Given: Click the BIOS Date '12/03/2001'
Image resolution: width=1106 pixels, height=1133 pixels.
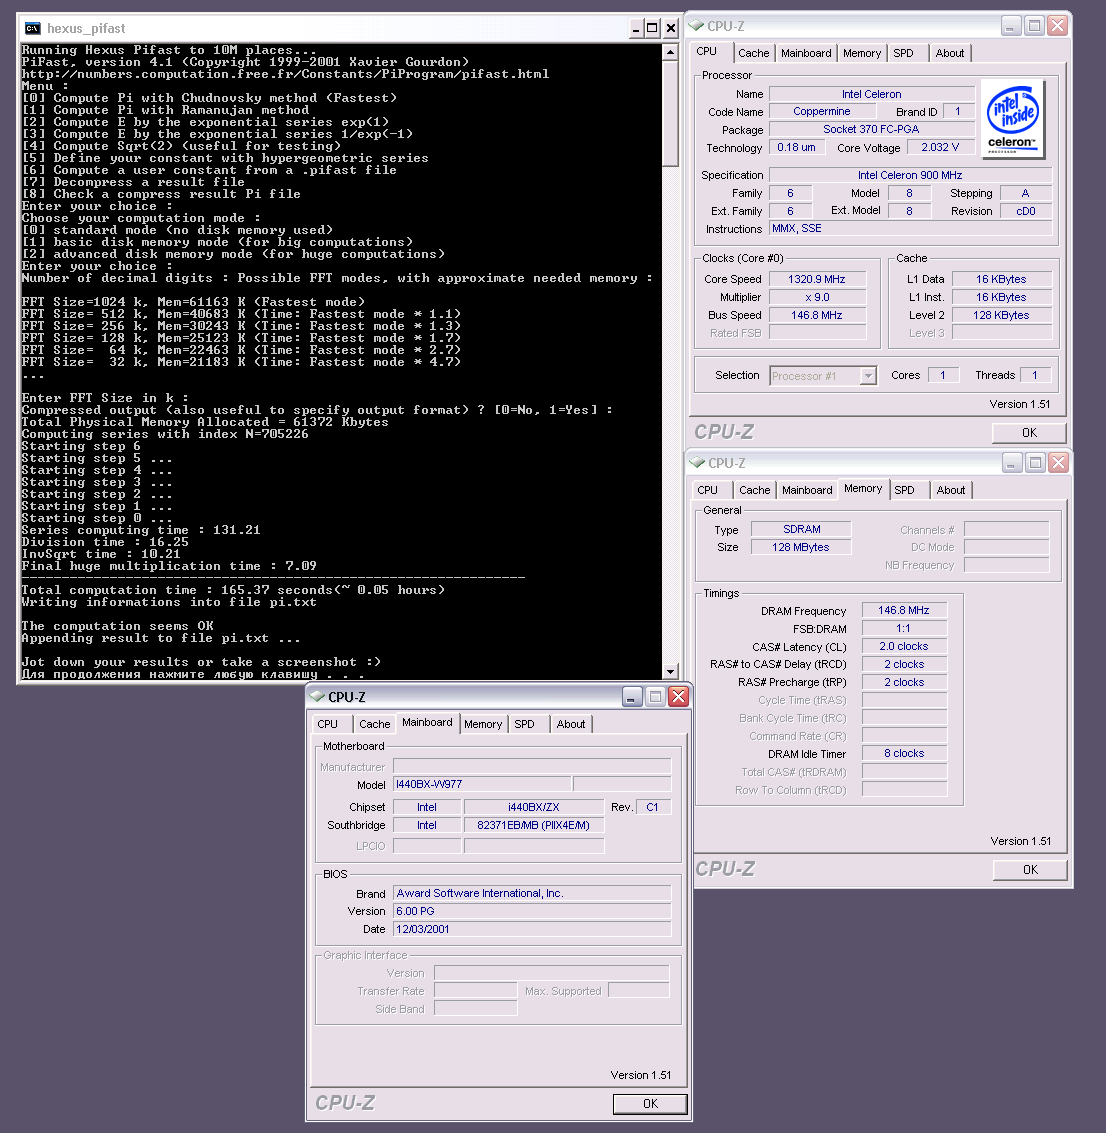Looking at the screenshot, I should [x=532, y=929].
